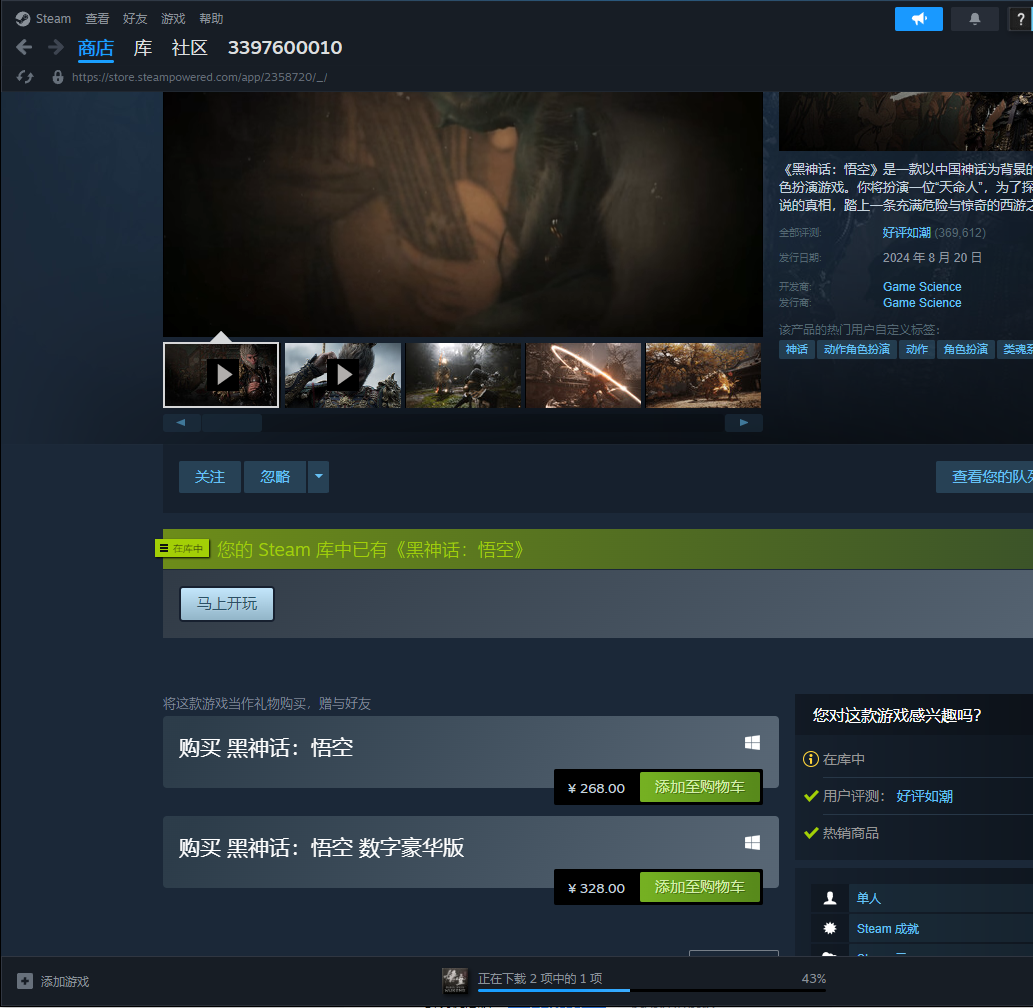This screenshot has height=1008, width=1033.
Task: Click the 在库中 badge with list icon
Action: click(182, 548)
